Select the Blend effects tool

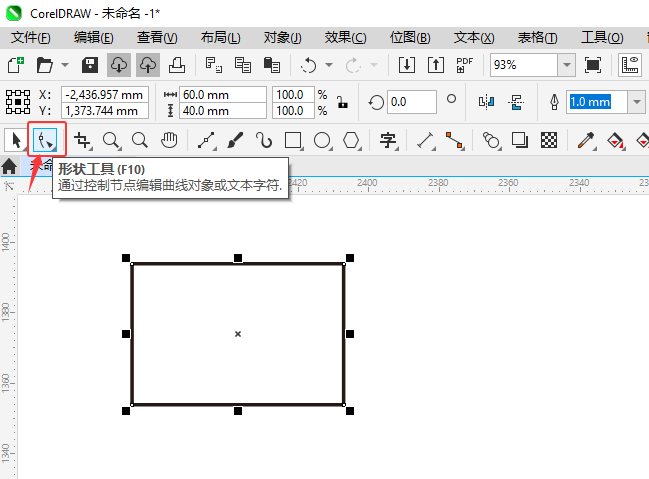(x=491, y=140)
